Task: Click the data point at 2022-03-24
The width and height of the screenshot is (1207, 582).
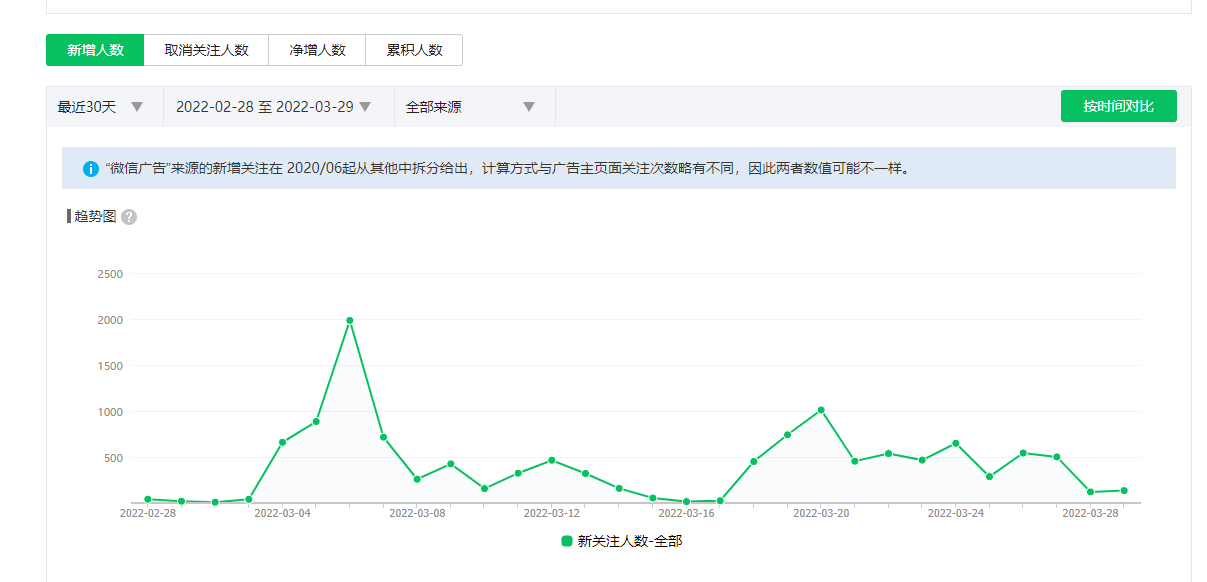Action: click(956, 443)
